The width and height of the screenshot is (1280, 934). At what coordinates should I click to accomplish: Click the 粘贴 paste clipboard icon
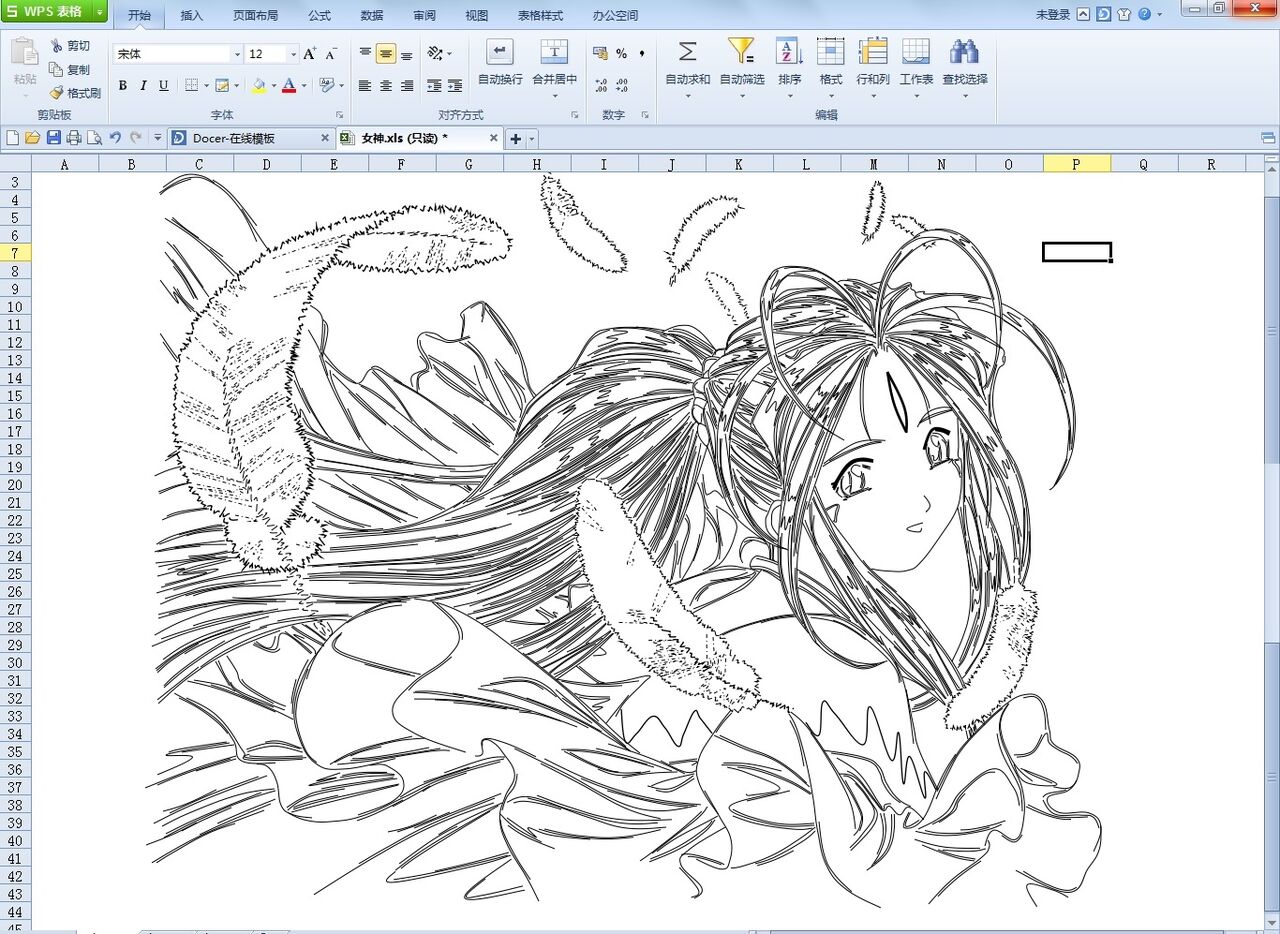(25, 52)
